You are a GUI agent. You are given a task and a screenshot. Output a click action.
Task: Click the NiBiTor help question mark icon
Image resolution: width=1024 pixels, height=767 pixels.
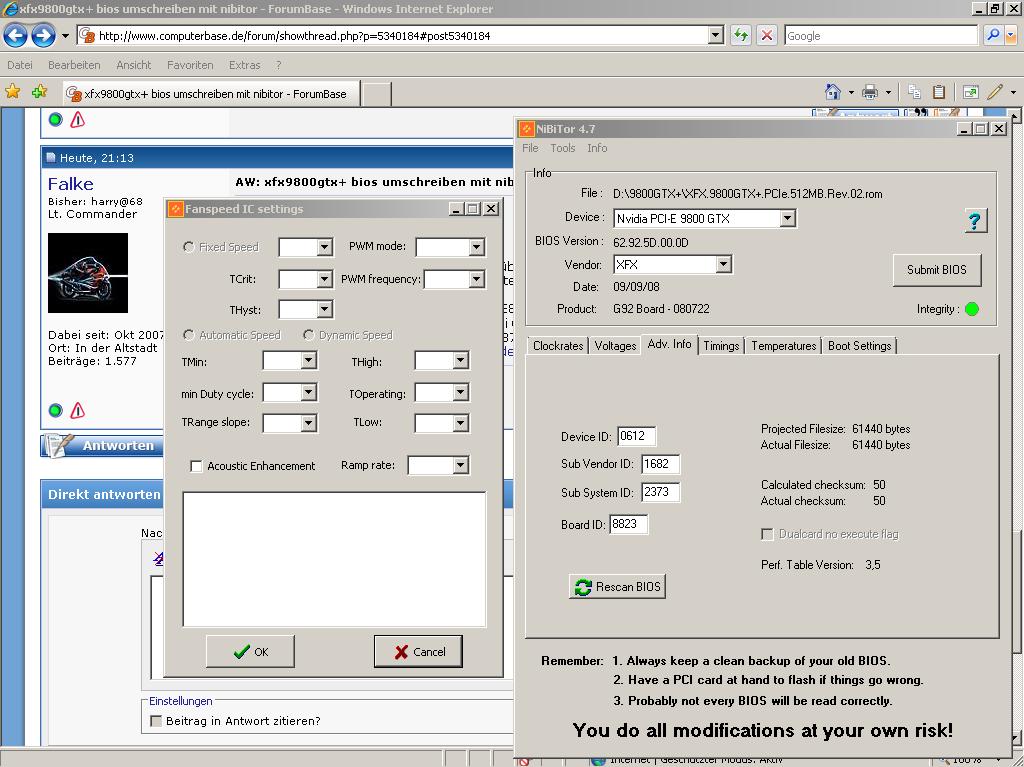(x=975, y=221)
